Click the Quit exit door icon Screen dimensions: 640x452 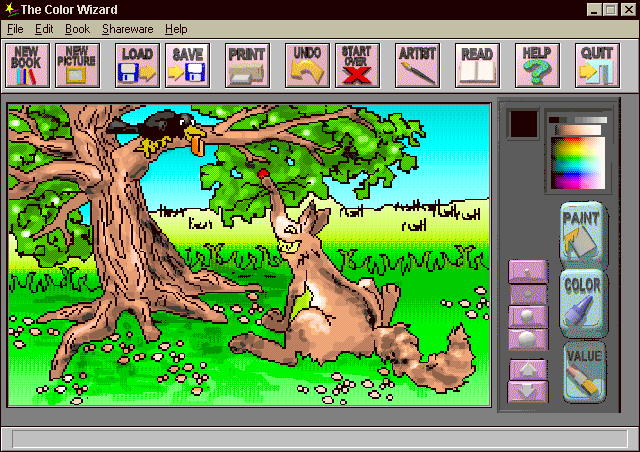598,66
